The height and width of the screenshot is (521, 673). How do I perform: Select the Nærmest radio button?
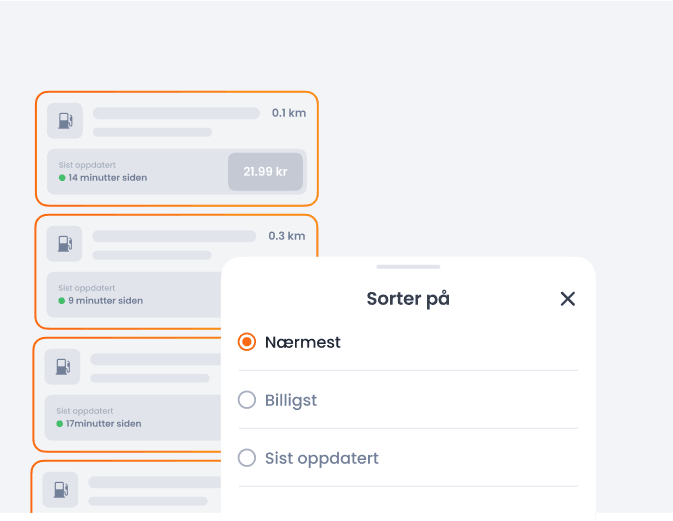tap(247, 342)
